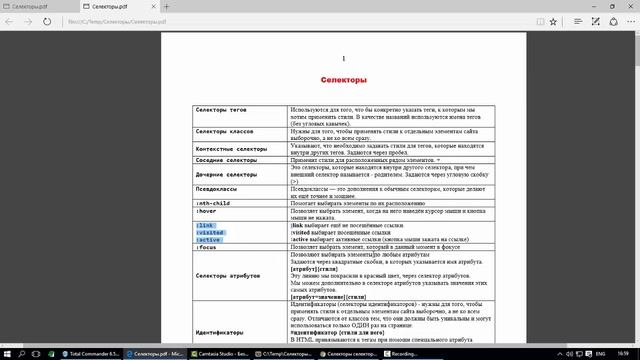
Task: Open taskbar Search magnifier
Action: pos(22,354)
